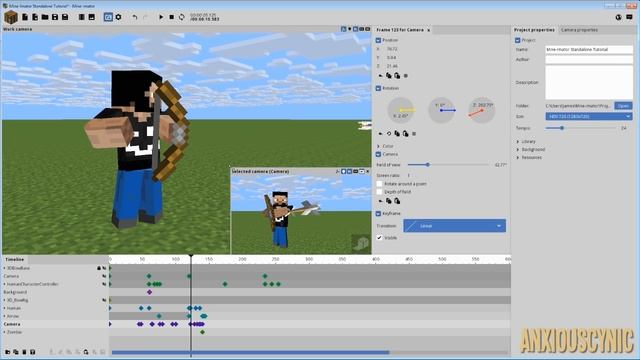The width and height of the screenshot is (640, 360).
Task: Select the Timeline tab
Action: tap(15, 260)
